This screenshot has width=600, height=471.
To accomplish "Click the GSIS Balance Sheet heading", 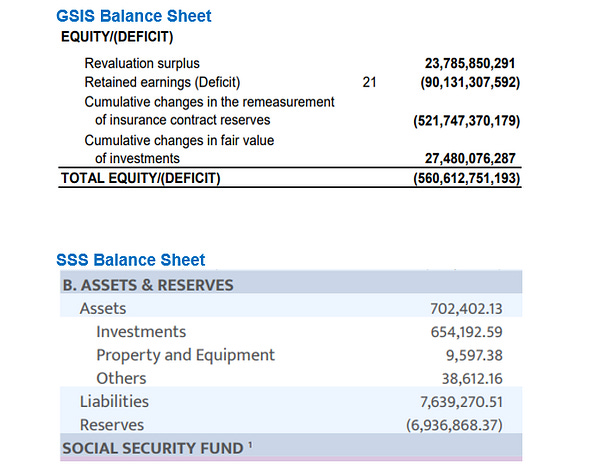I will pos(134,16).
